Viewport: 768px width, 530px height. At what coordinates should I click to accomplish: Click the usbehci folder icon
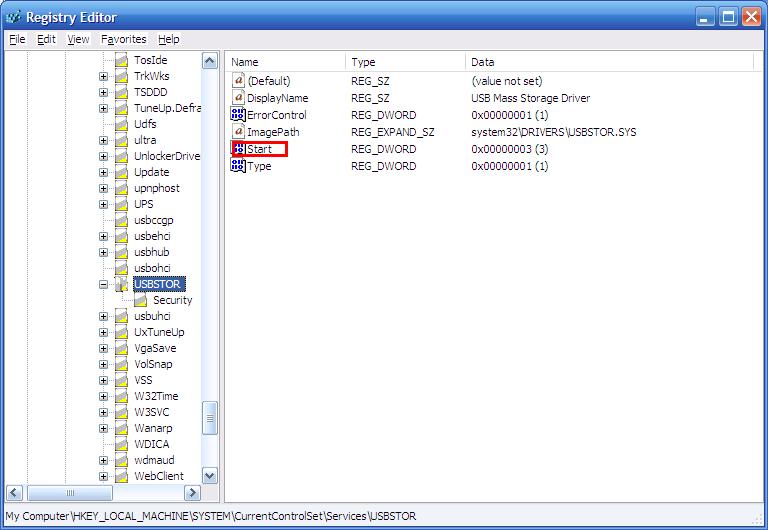pyautogui.click(x=121, y=237)
